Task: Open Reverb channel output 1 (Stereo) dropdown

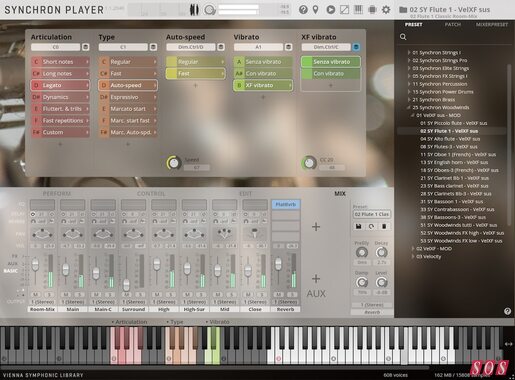Action: click(x=285, y=302)
